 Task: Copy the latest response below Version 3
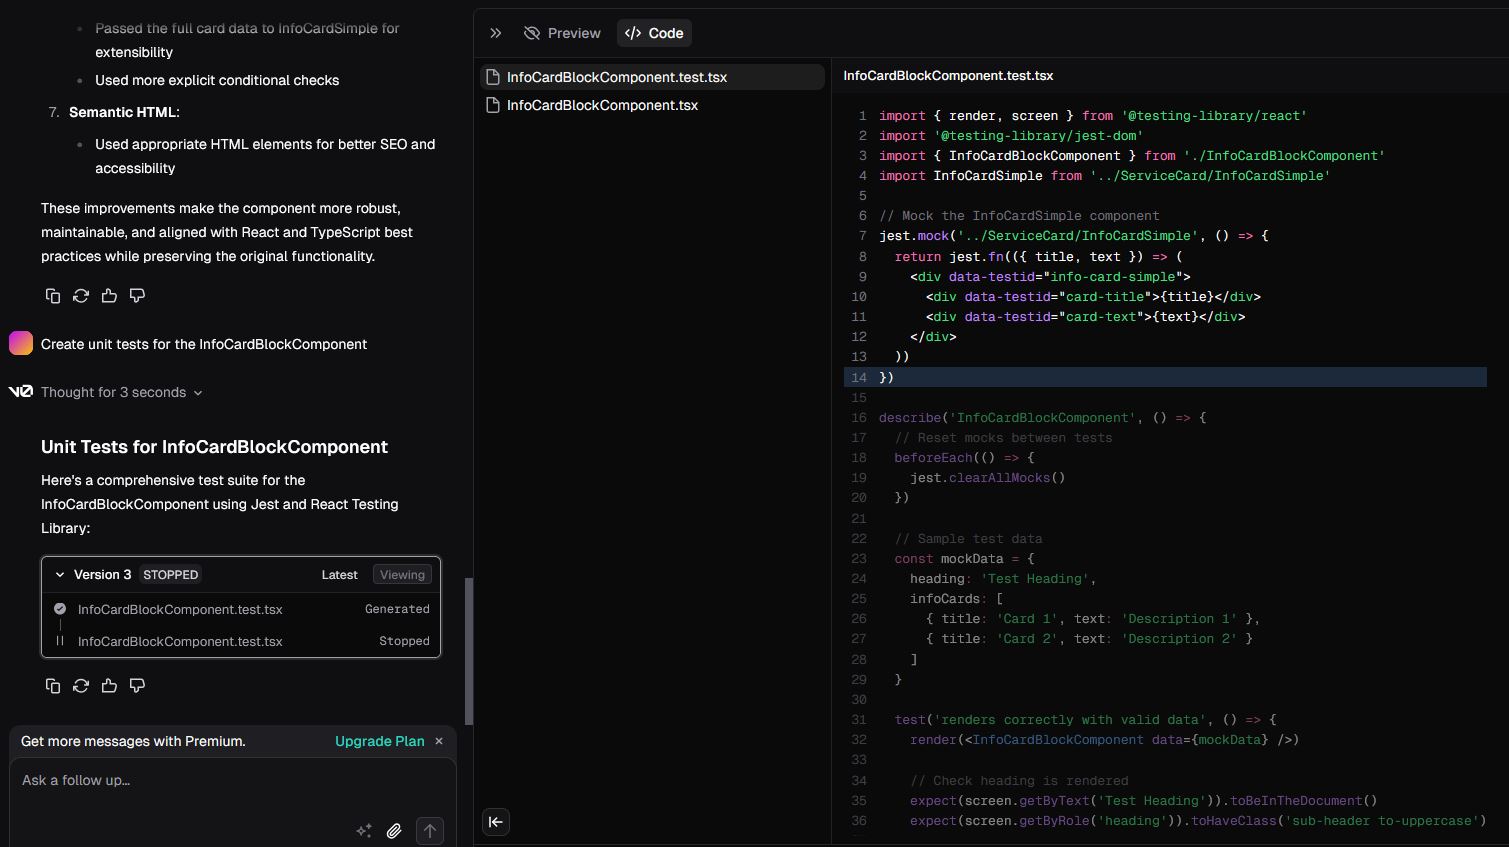[53, 686]
